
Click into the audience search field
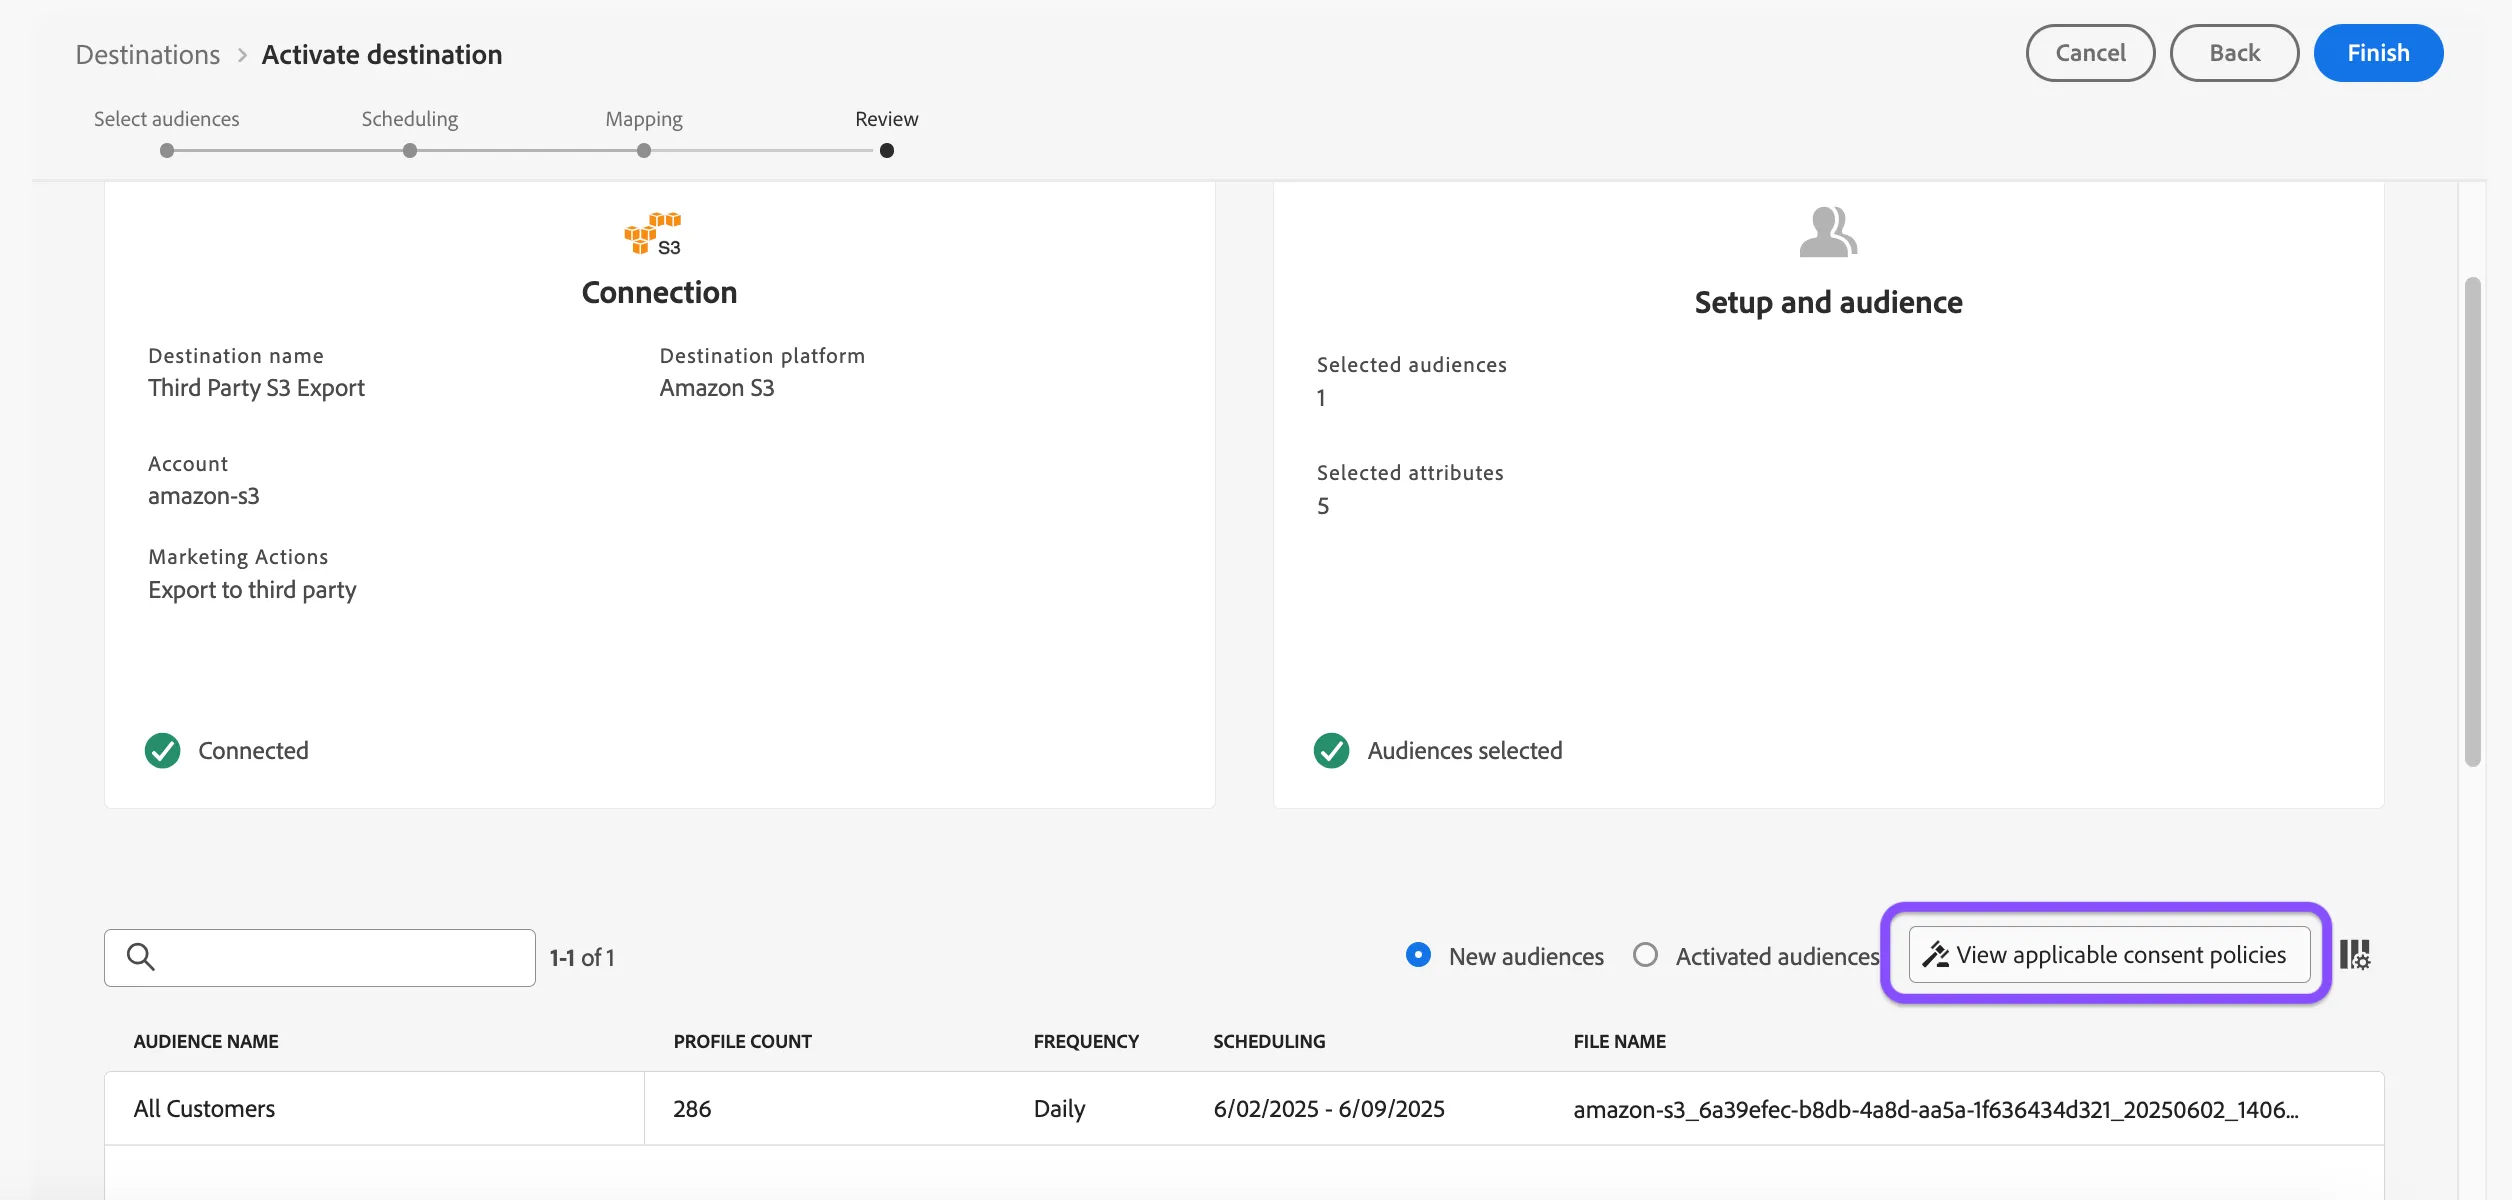point(320,958)
